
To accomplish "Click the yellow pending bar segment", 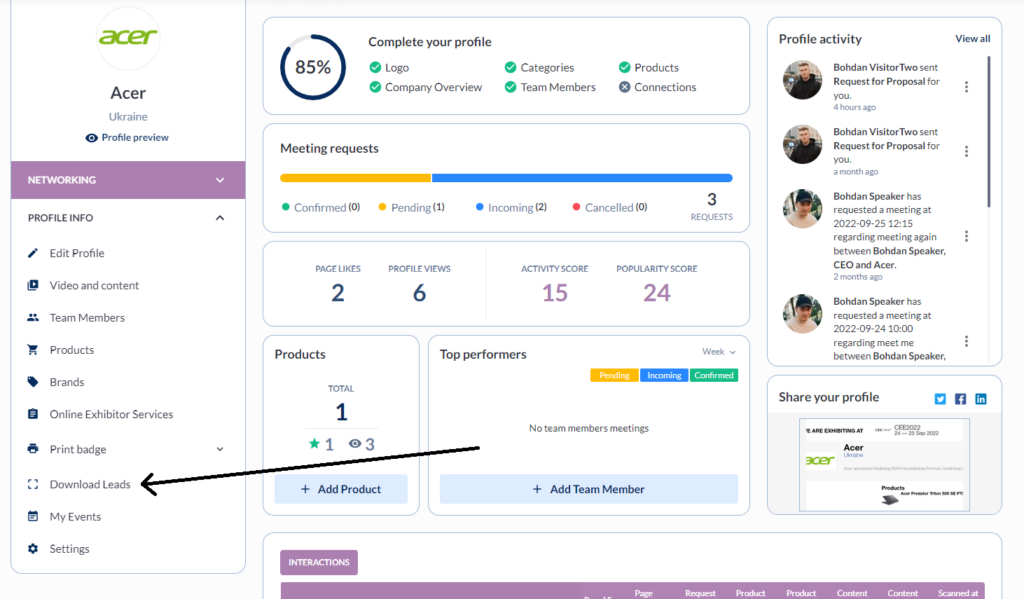I will point(355,178).
